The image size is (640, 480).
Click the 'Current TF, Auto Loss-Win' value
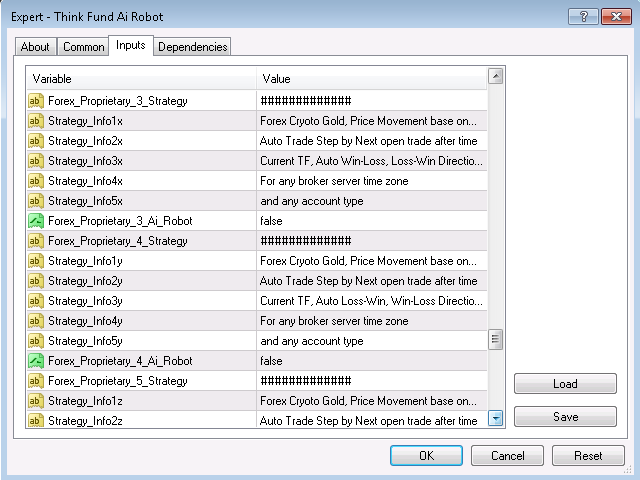click(x=372, y=301)
